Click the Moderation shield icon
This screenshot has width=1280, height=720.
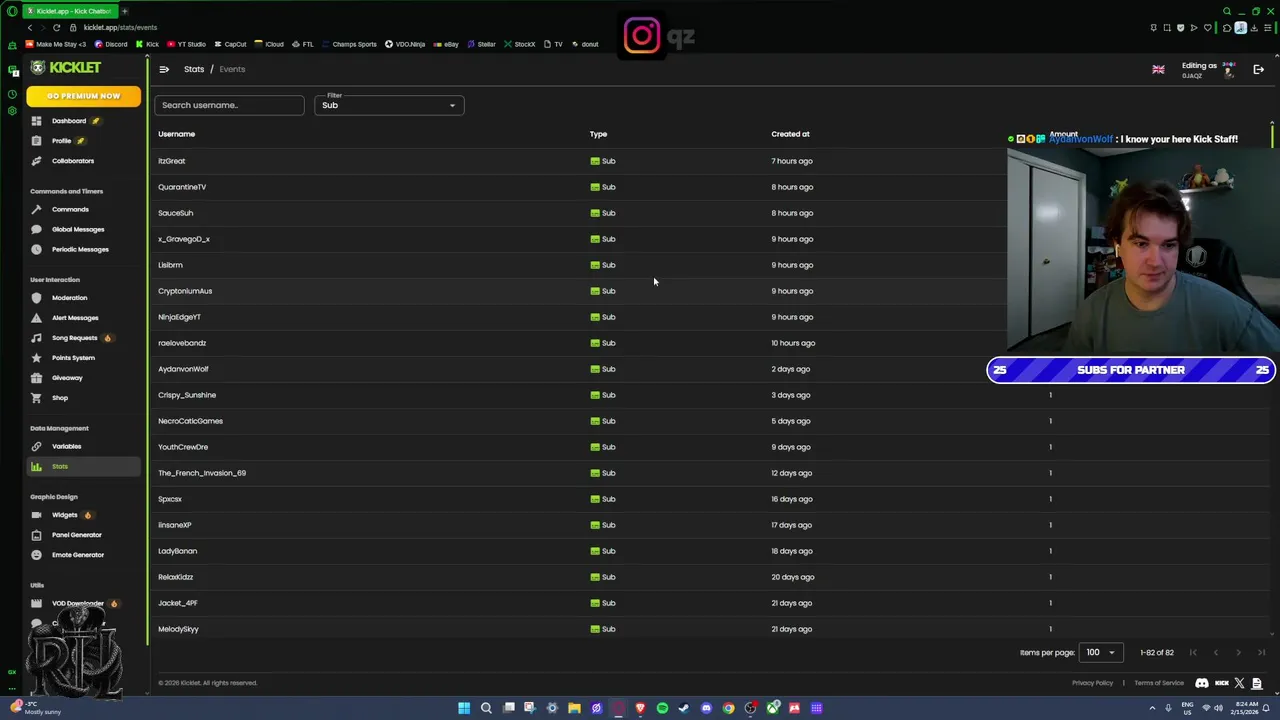pyautogui.click(x=37, y=298)
